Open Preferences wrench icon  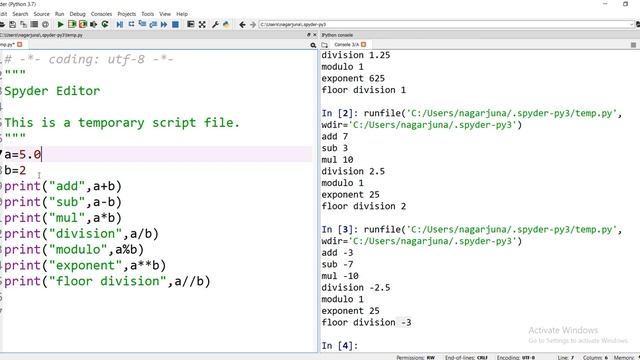[215, 24]
